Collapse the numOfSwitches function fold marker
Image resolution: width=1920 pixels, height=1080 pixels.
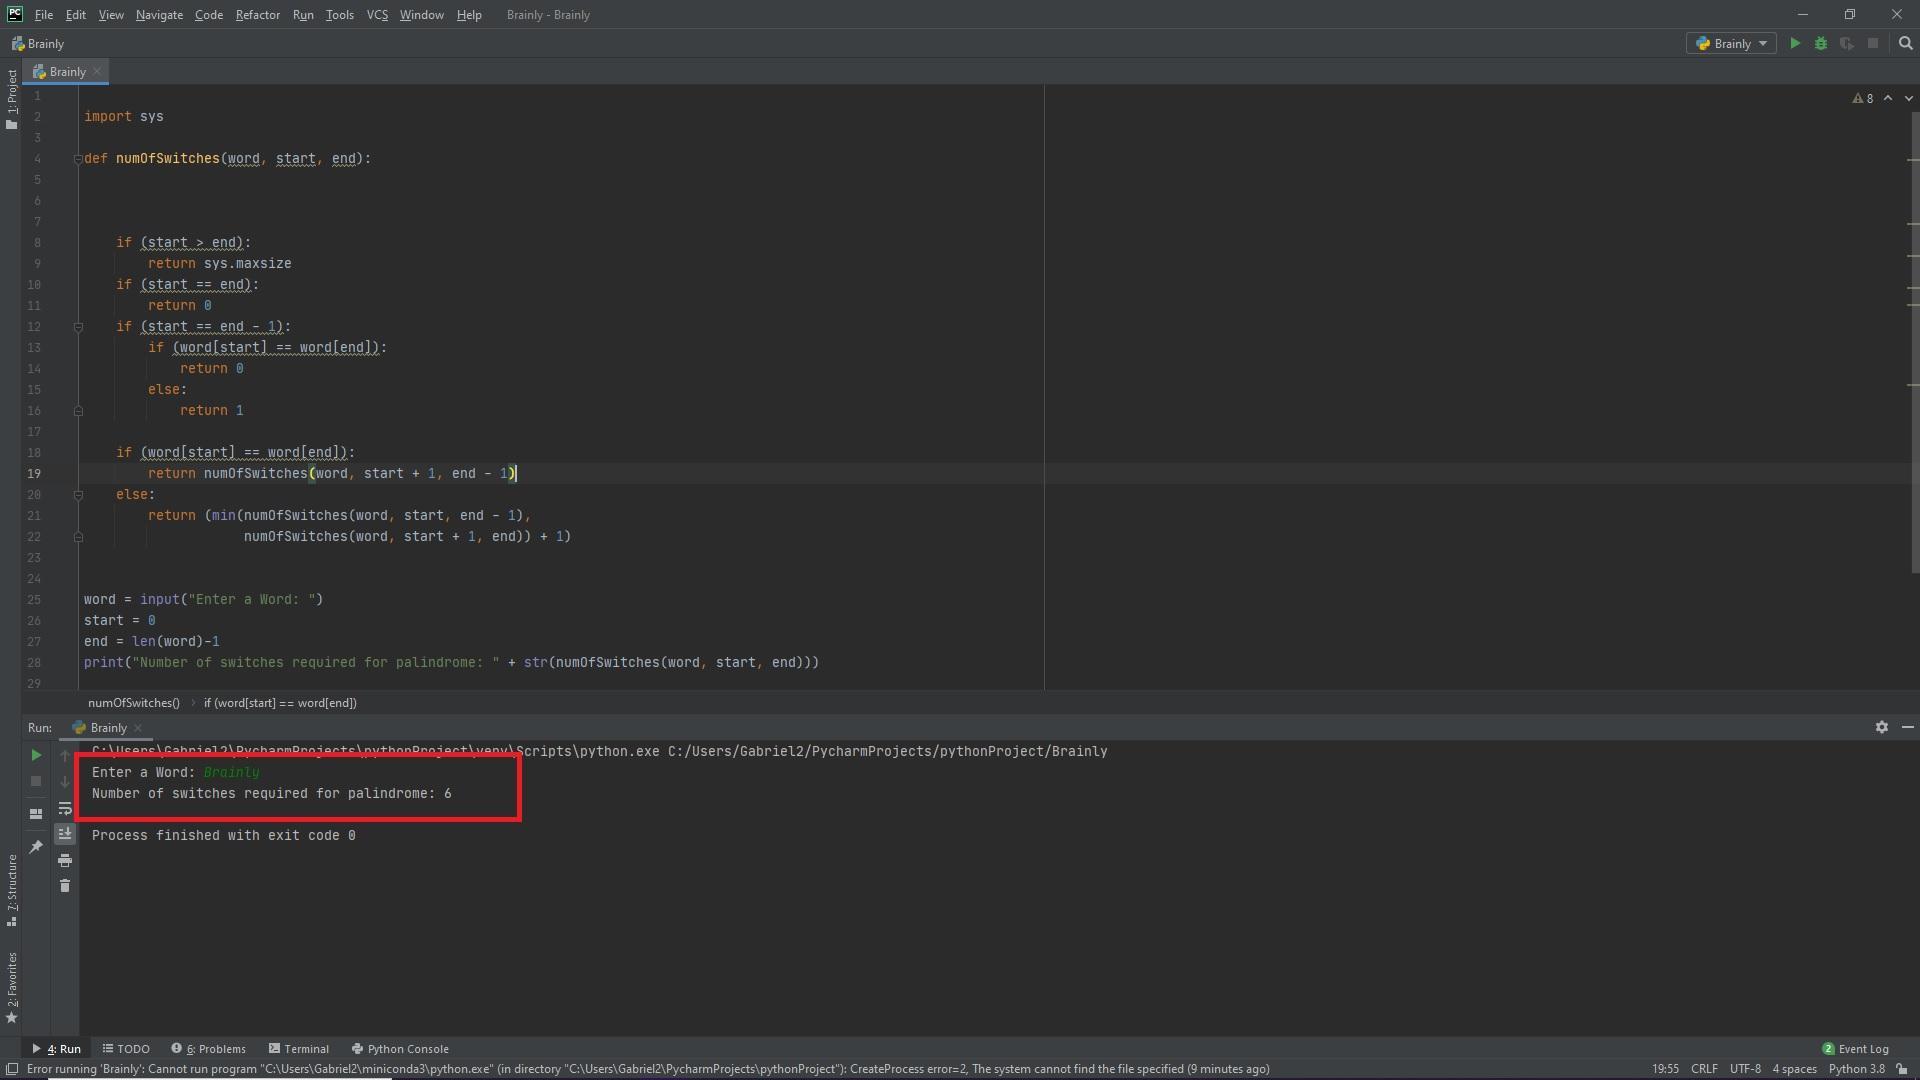[77, 159]
